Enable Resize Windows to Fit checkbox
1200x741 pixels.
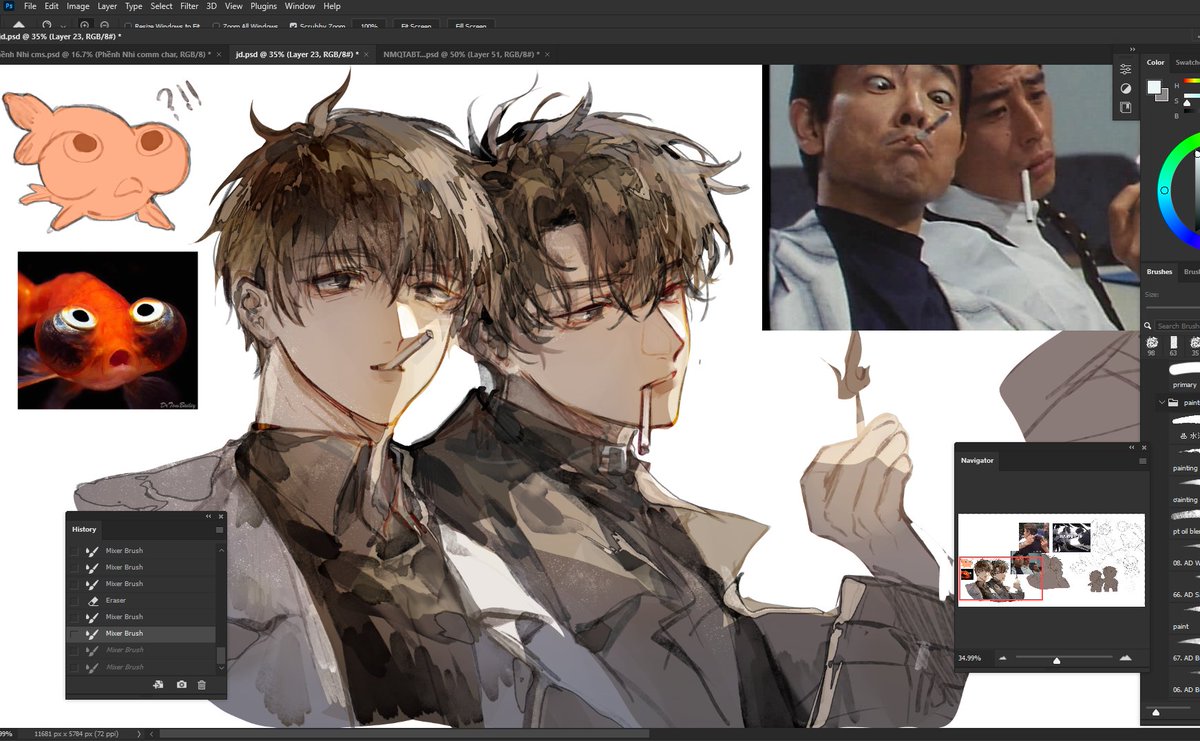click(x=128, y=26)
